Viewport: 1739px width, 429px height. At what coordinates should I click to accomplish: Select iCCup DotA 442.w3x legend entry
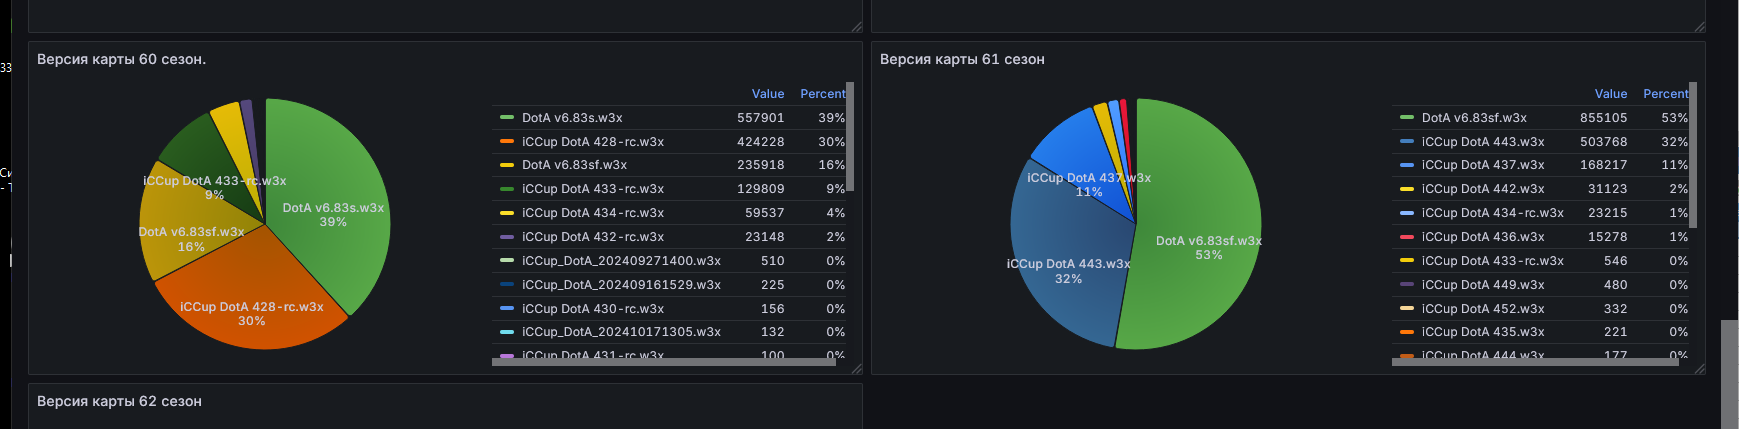pyautogui.click(x=1482, y=189)
